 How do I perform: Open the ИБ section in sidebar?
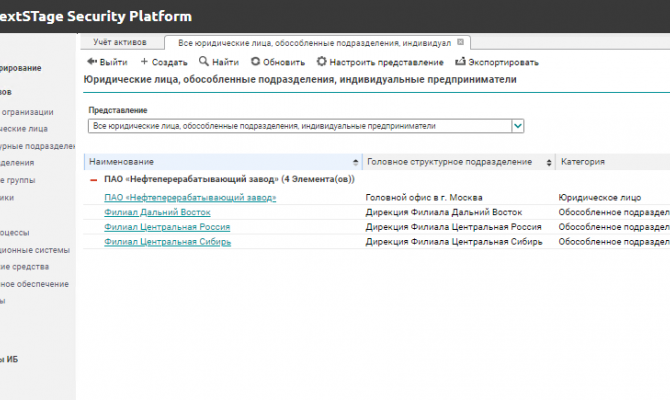(x=9, y=359)
